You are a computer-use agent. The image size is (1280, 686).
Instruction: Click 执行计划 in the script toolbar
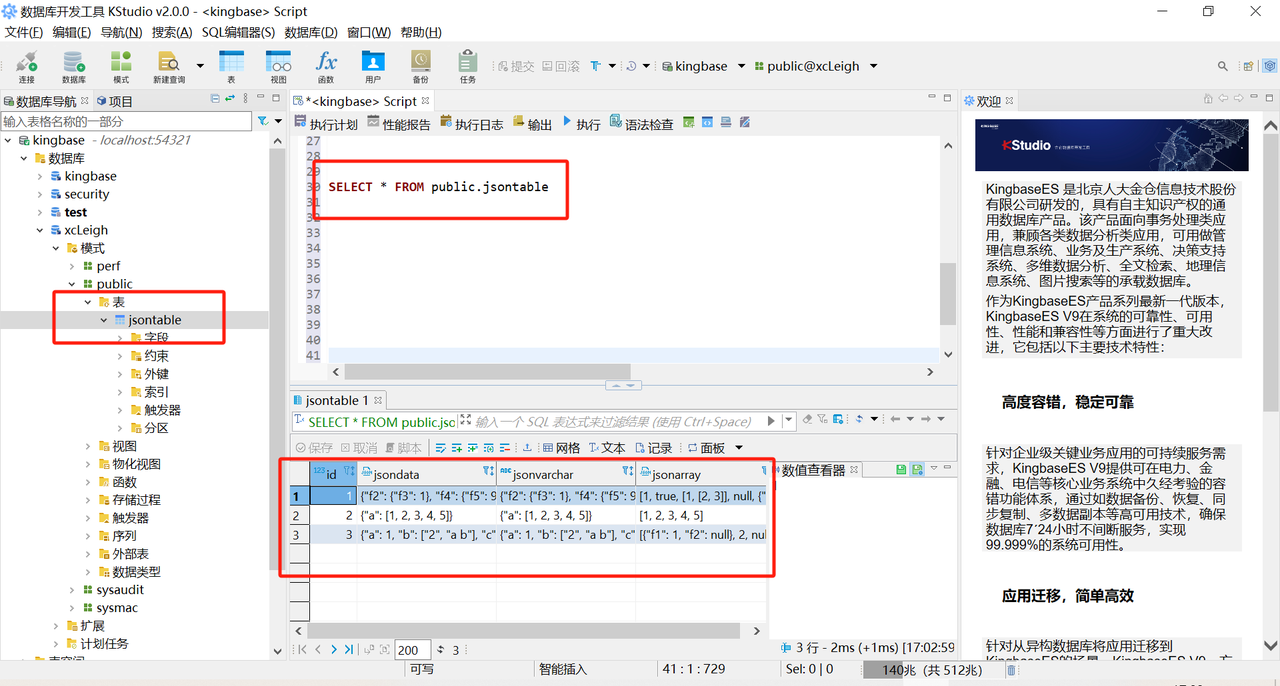[x=326, y=124]
